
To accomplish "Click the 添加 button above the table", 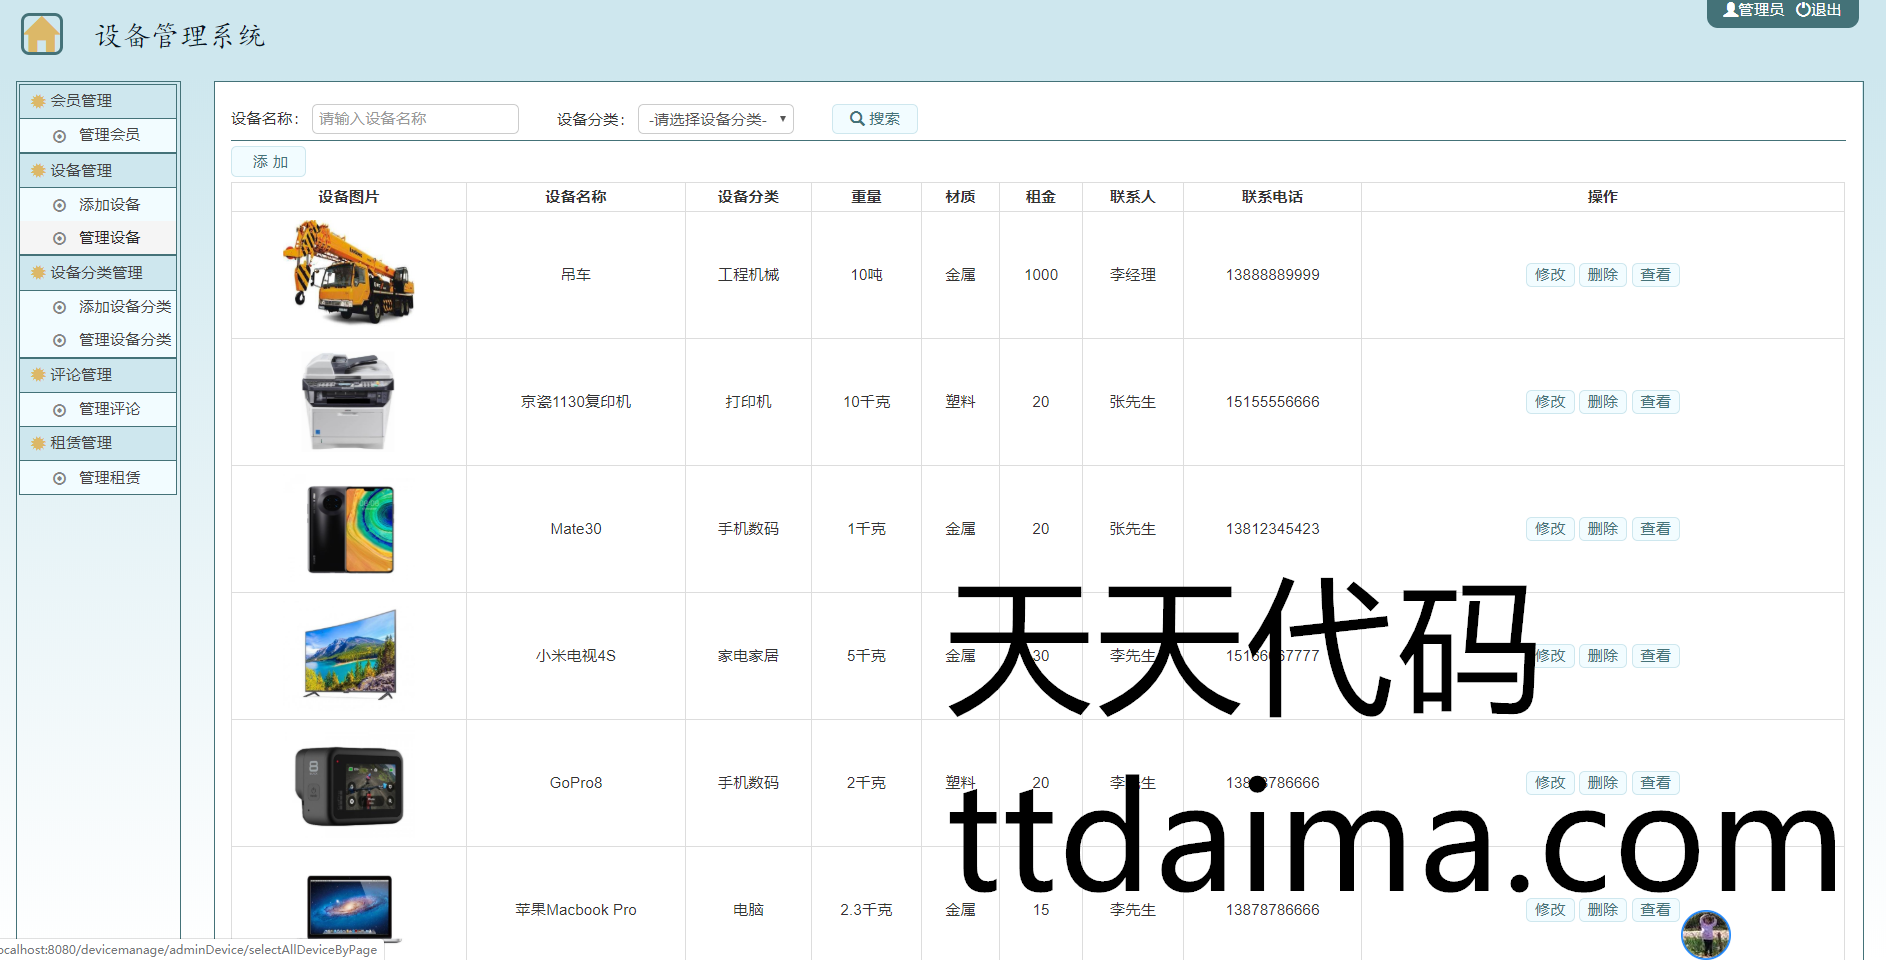I will point(268,162).
